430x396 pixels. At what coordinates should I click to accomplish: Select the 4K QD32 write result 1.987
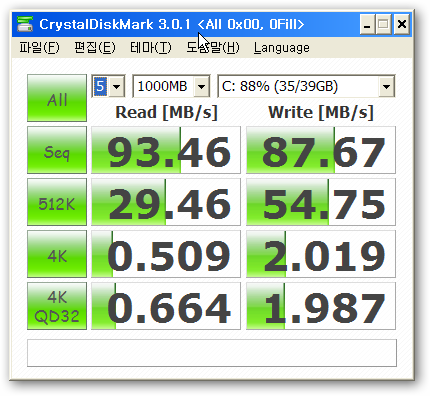321,306
